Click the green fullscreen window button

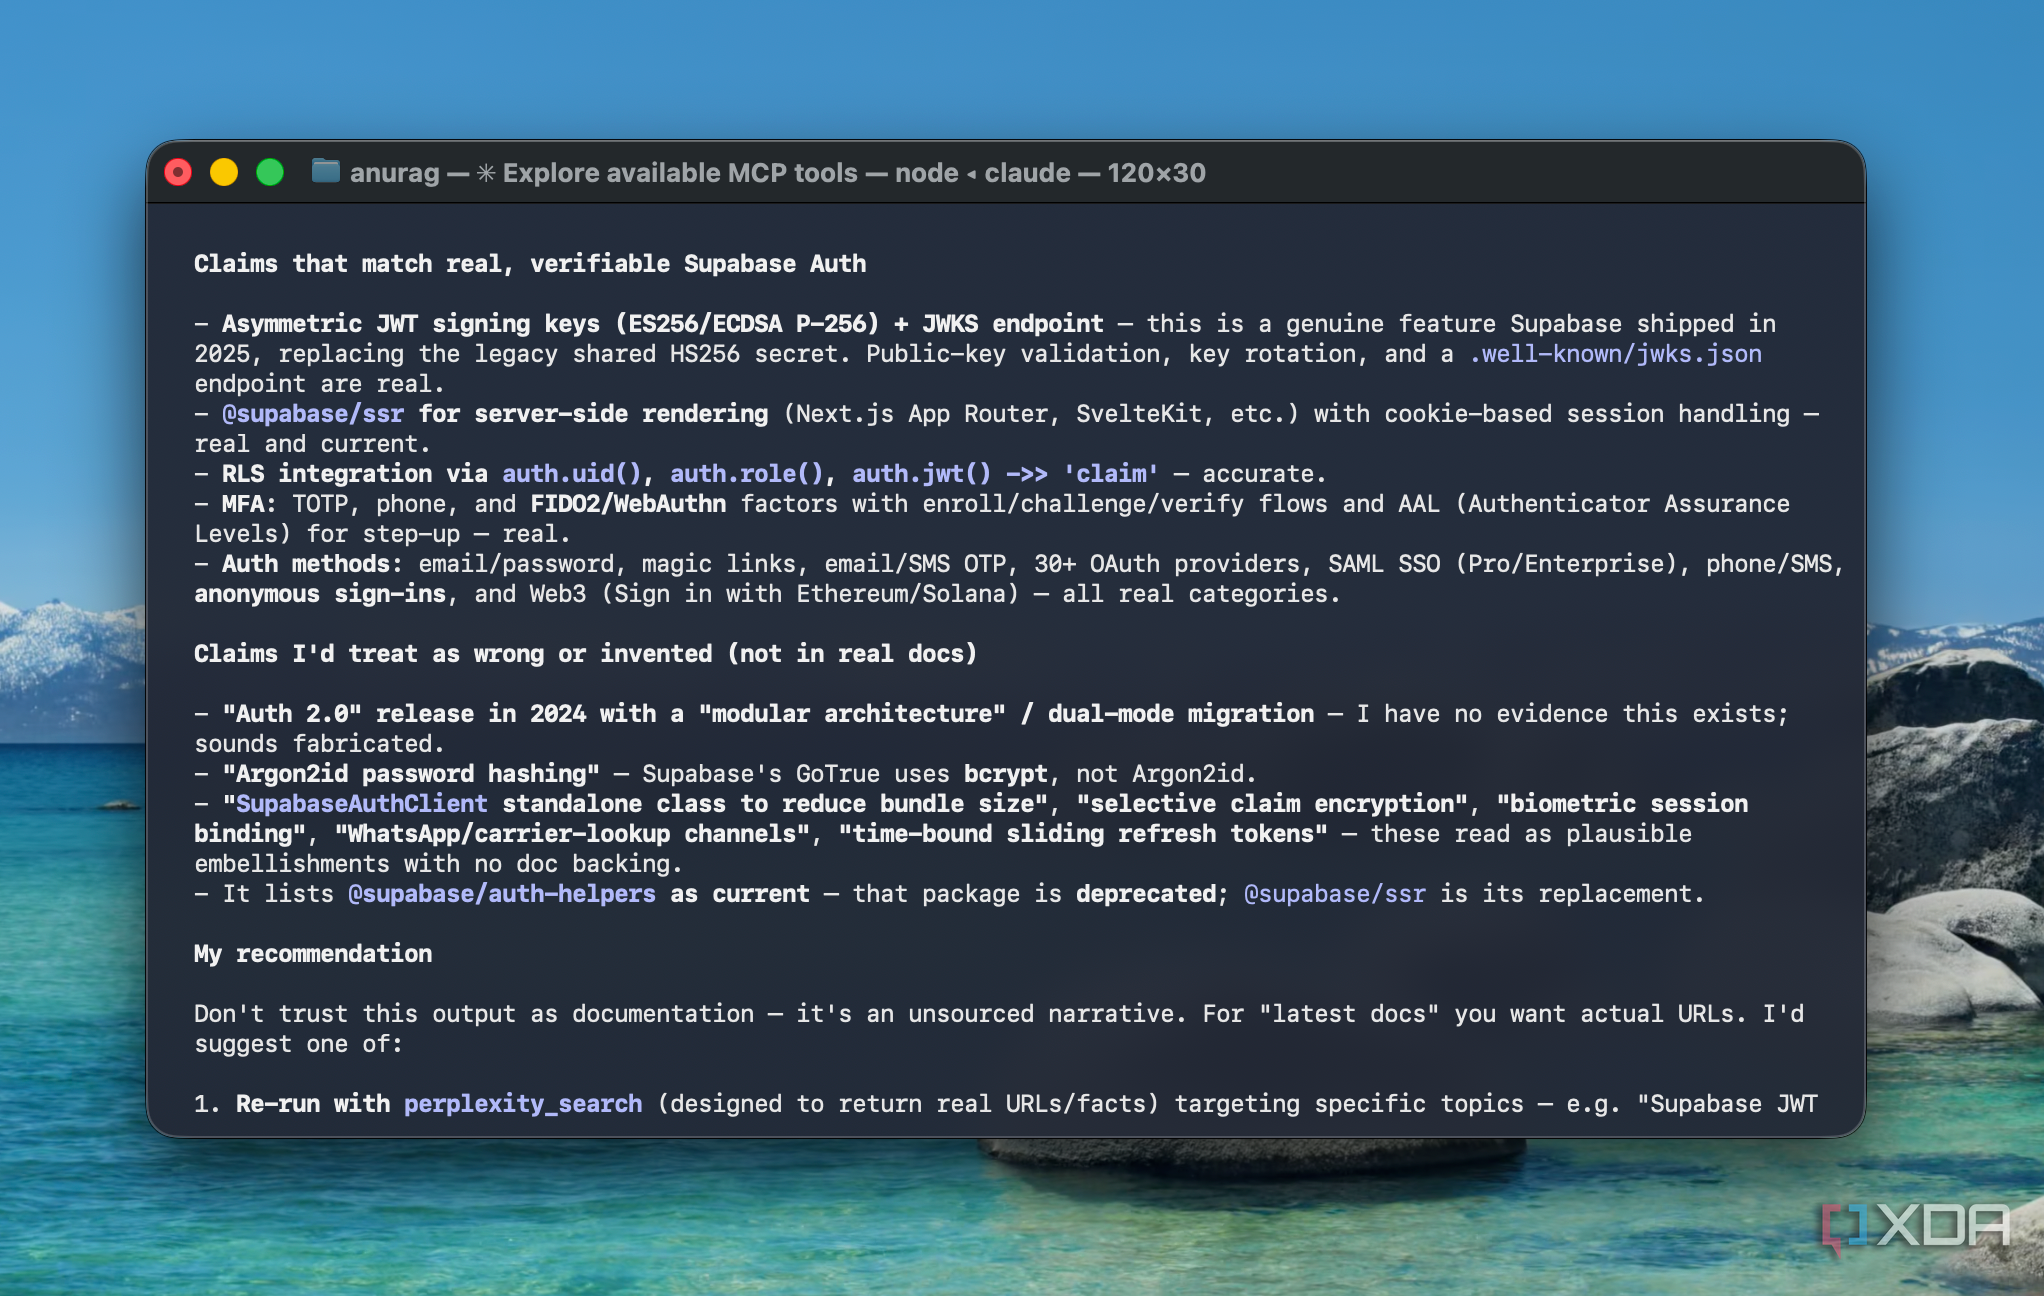(x=270, y=173)
